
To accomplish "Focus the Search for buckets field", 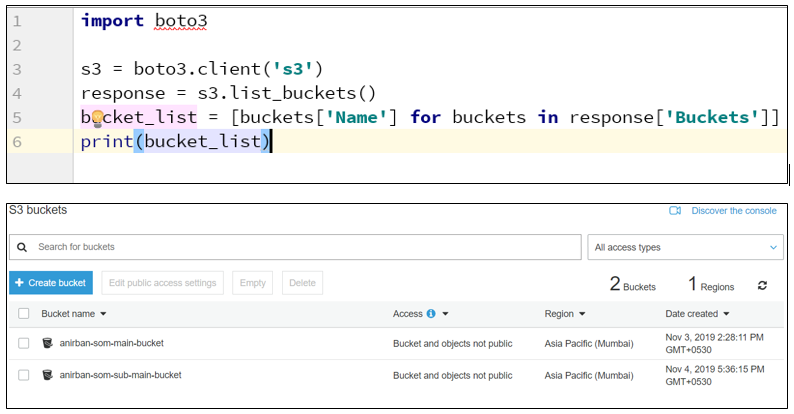I will pos(295,247).
